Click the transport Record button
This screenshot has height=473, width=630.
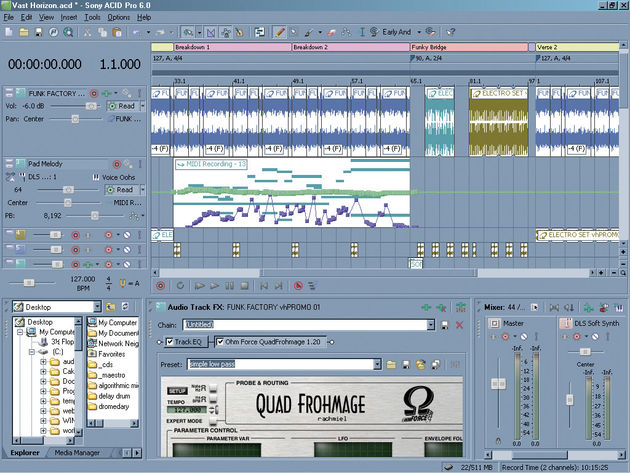point(160,286)
